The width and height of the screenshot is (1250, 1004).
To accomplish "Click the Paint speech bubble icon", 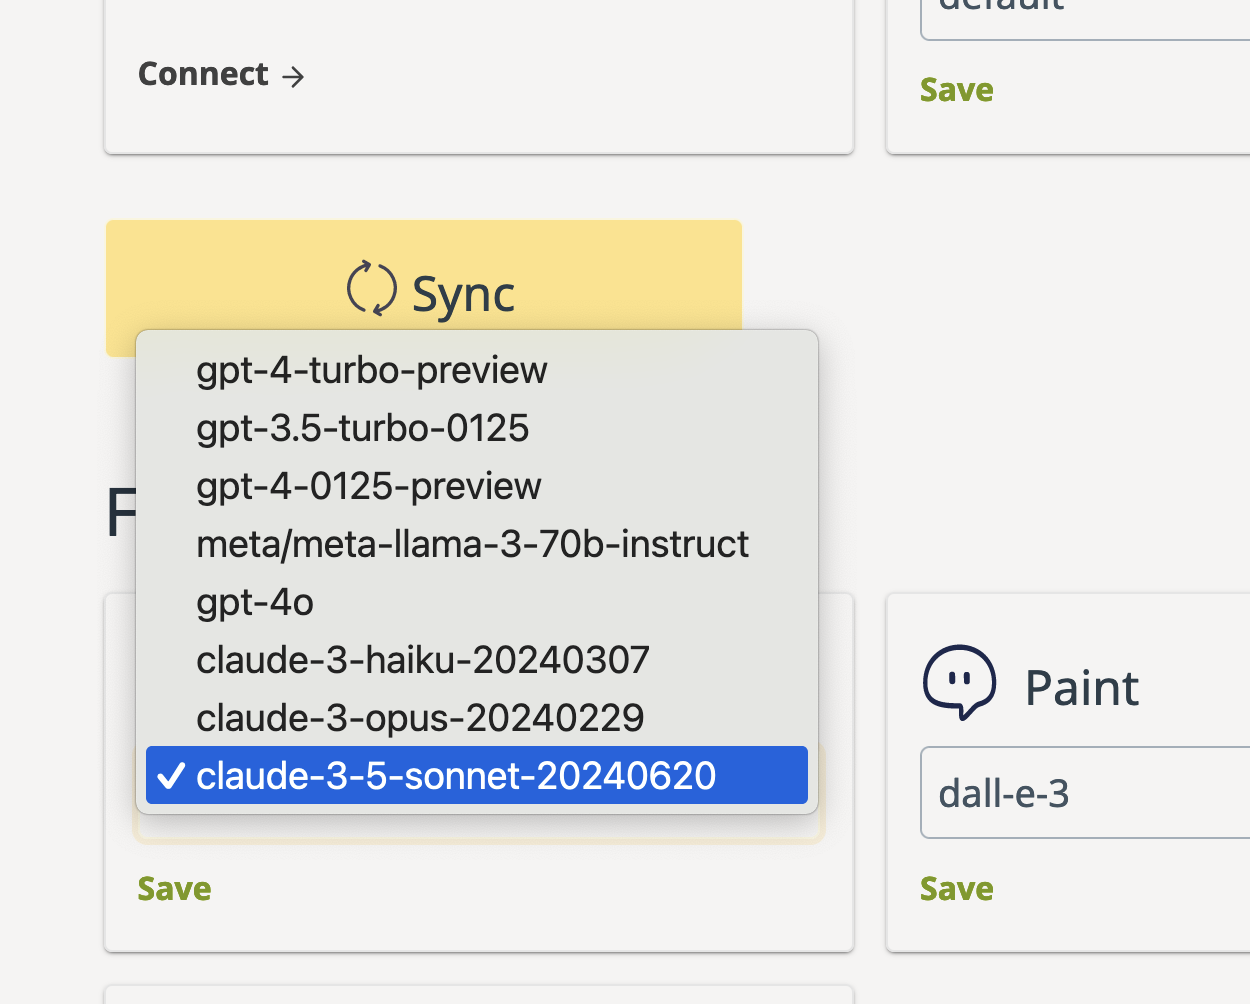I will (x=958, y=682).
